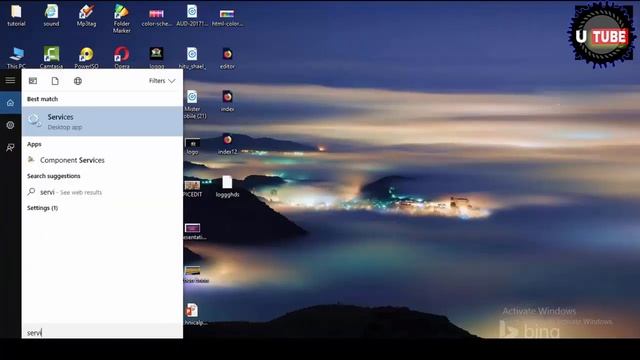
Task: Expand the search sidebar hamburger menu
Action: point(10,80)
